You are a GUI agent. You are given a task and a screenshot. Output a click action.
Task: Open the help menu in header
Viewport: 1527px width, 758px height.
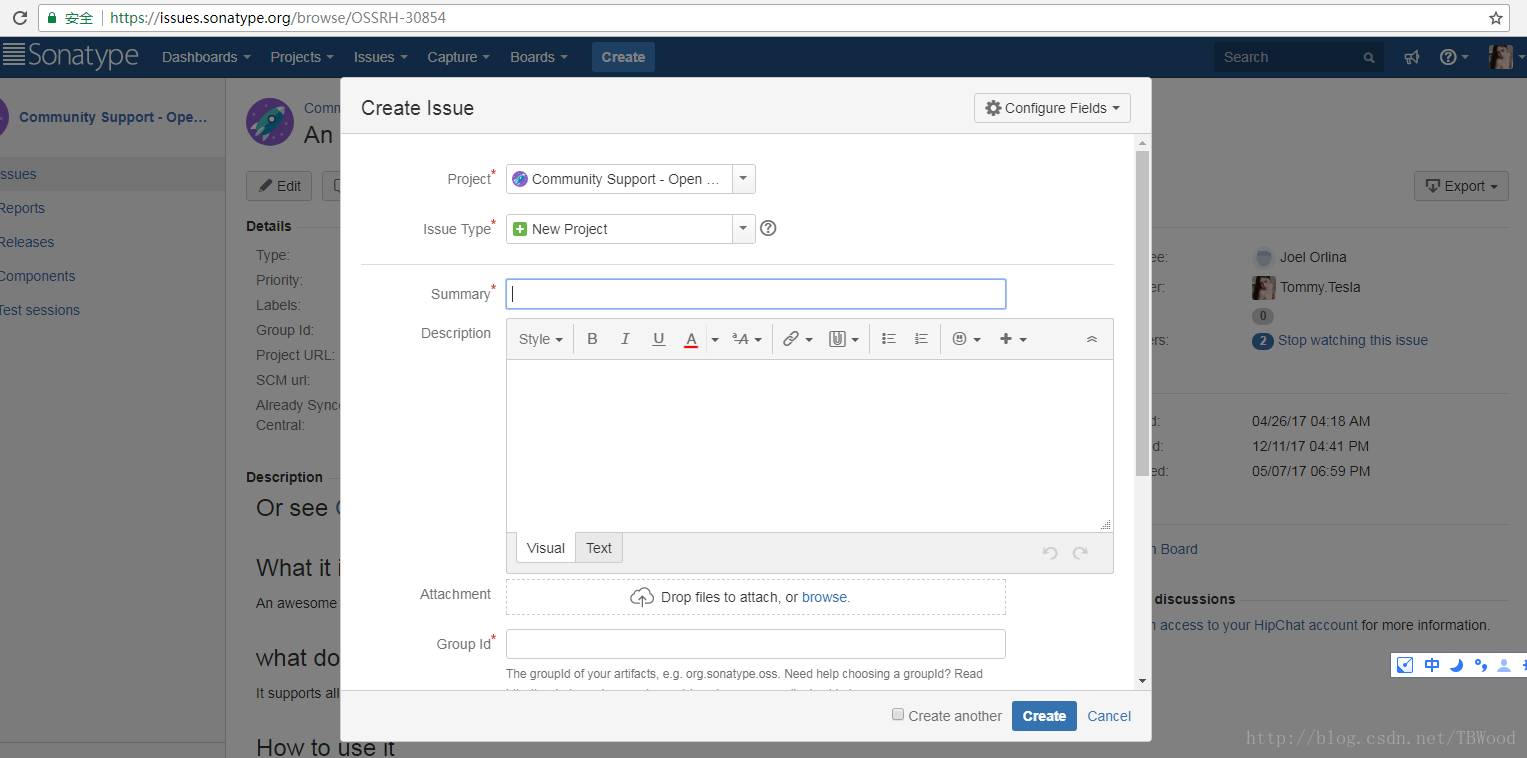pyautogui.click(x=1454, y=57)
